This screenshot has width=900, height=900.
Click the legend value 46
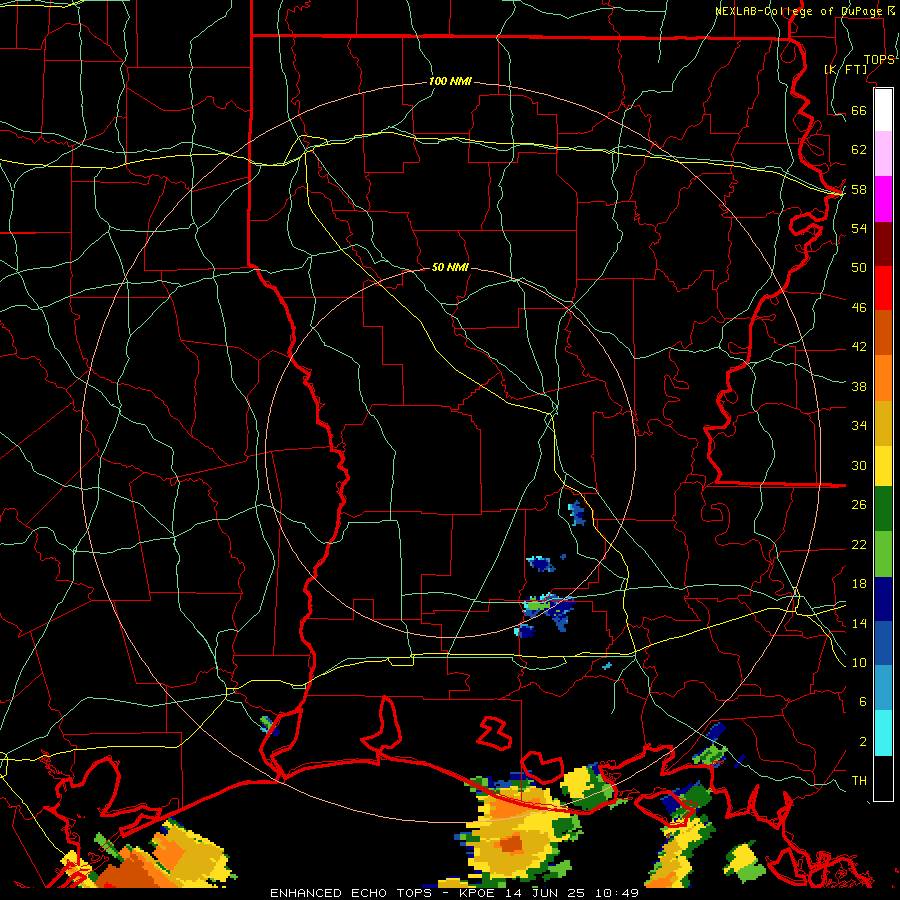coord(859,308)
